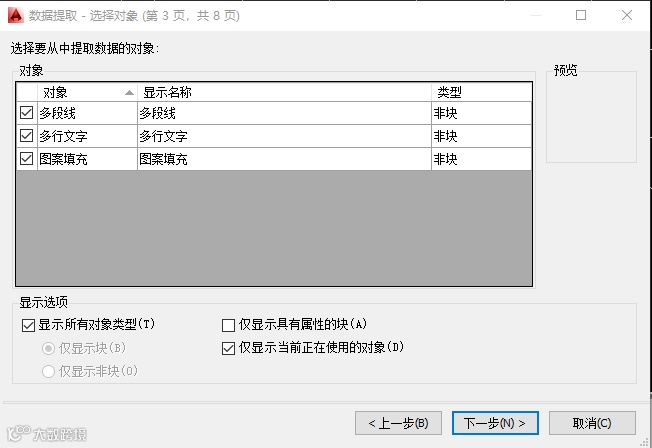
Task: Maximize the 数据提取 dialog window
Action: click(581, 15)
